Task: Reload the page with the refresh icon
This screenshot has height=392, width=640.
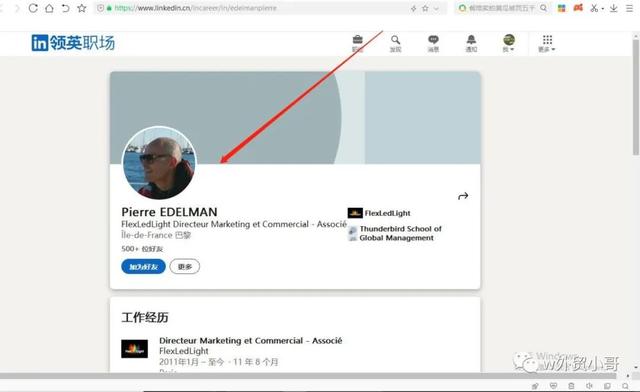Action: point(33,8)
